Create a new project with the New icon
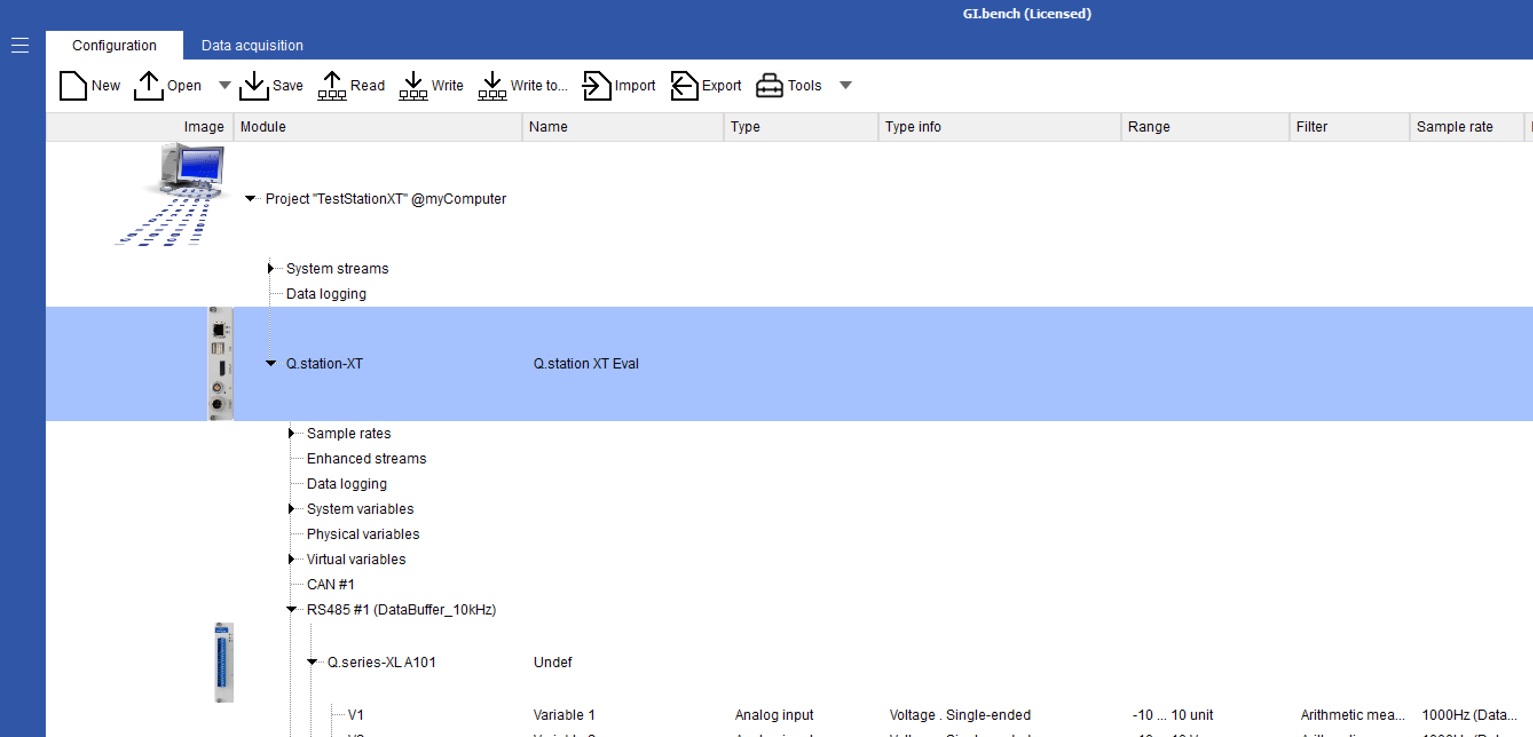1533x737 pixels. pyautogui.click(x=73, y=85)
